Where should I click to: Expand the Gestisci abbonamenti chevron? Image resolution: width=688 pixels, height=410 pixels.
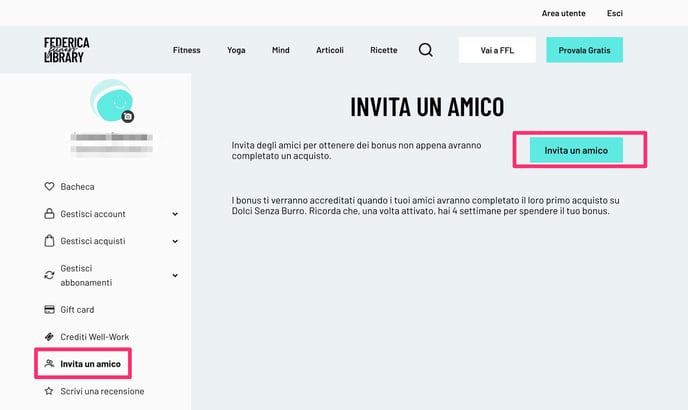(175, 275)
